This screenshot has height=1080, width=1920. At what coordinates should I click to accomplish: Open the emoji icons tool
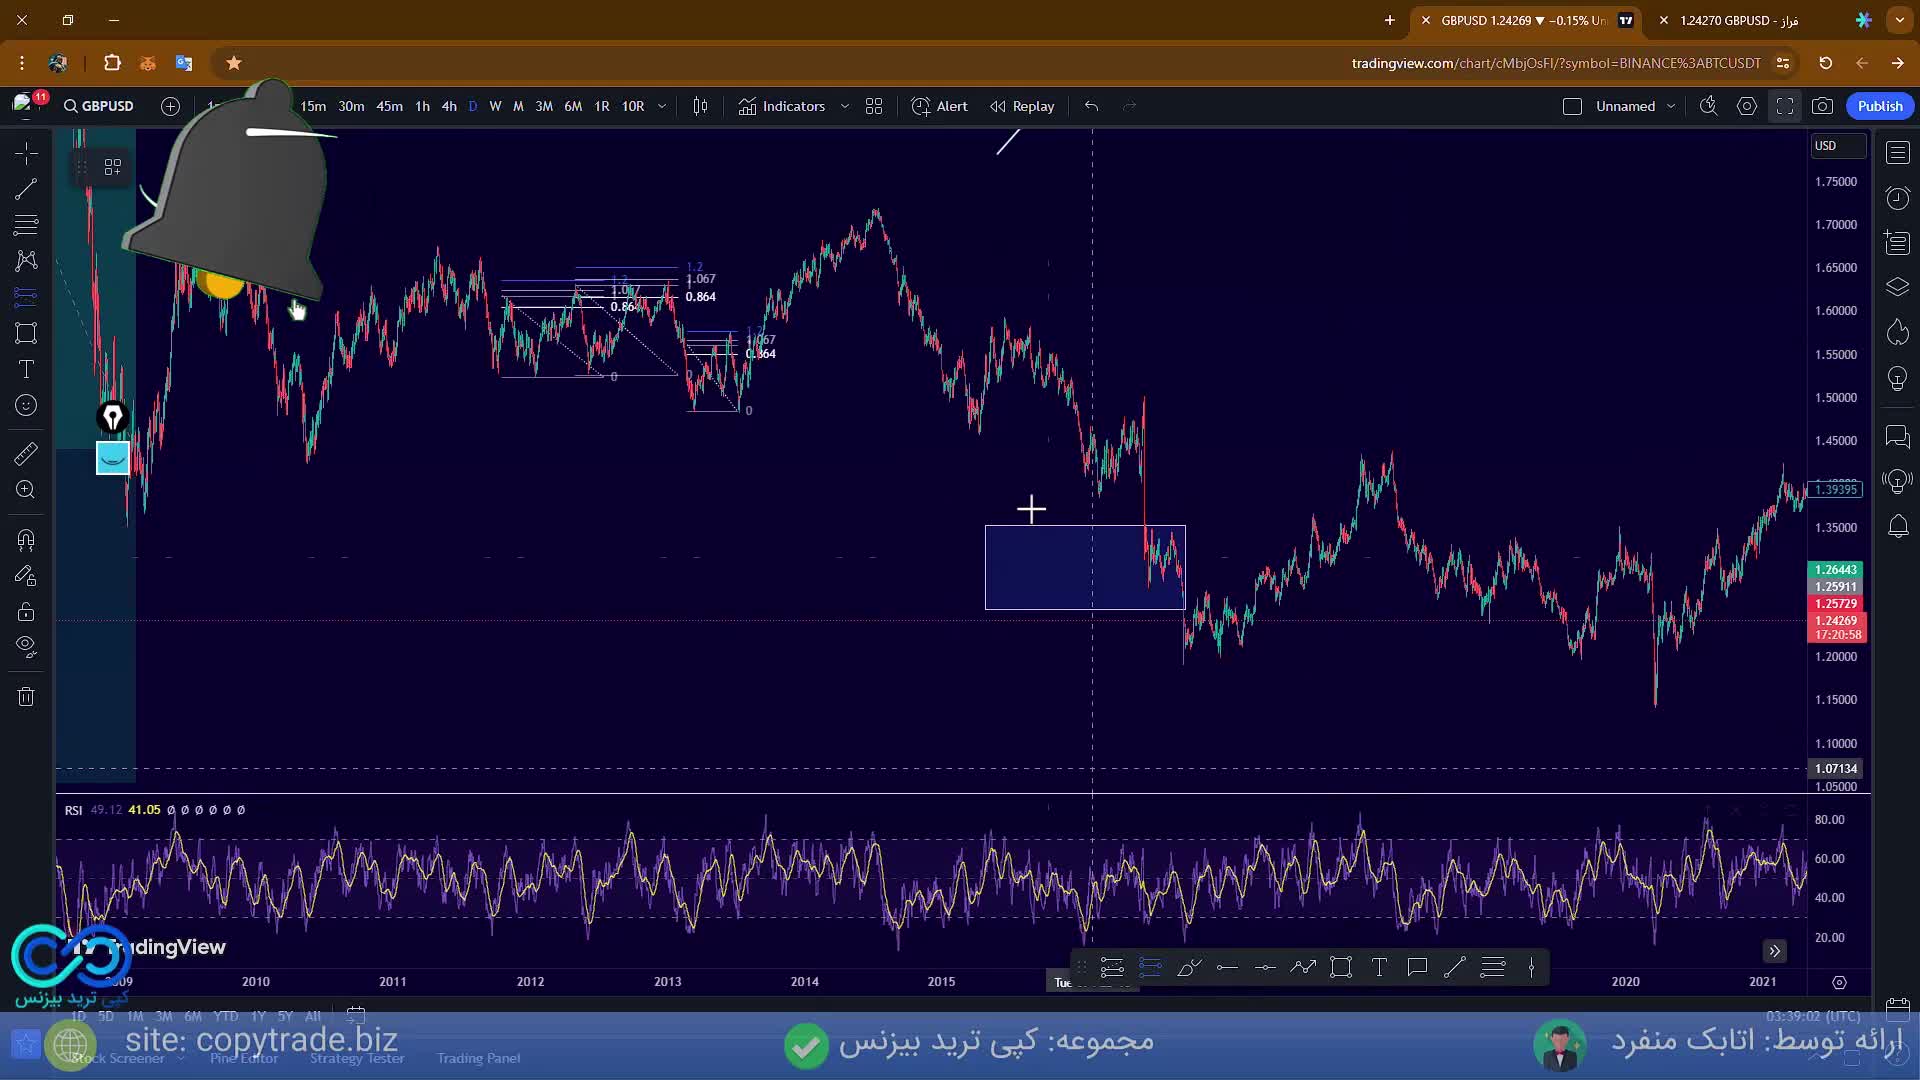coord(26,405)
